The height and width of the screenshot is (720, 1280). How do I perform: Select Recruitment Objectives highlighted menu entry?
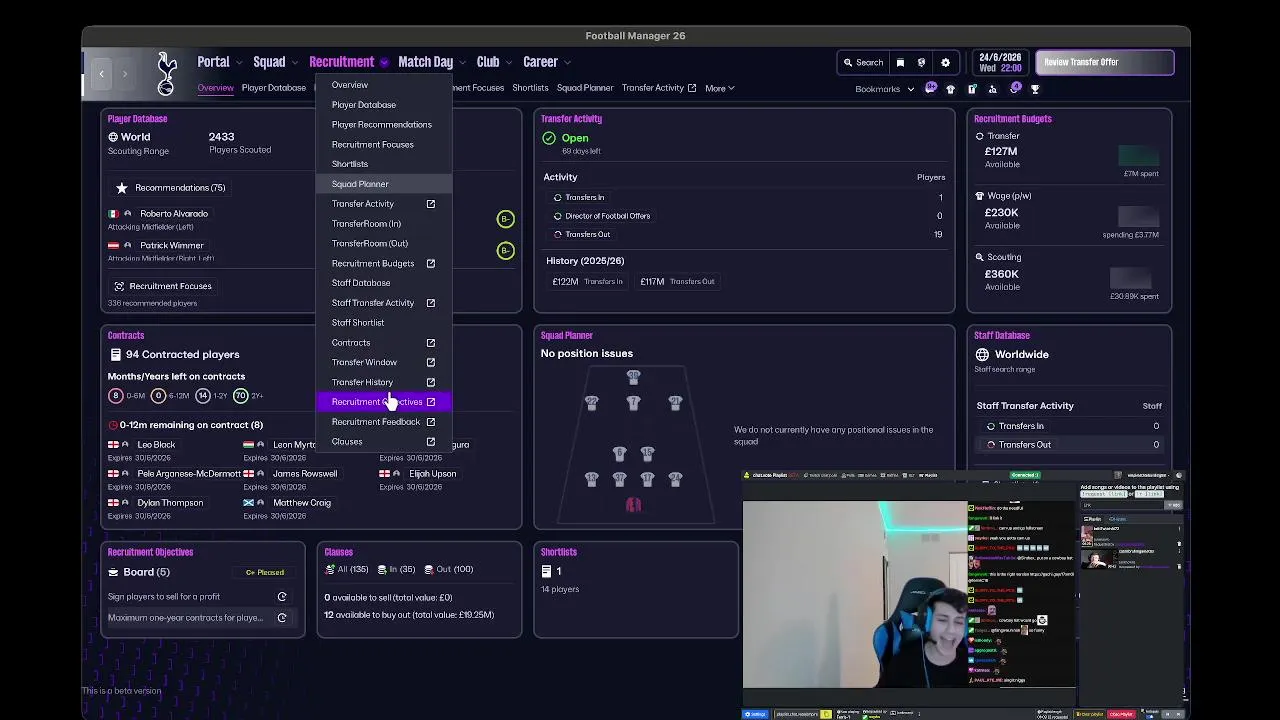(384, 402)
